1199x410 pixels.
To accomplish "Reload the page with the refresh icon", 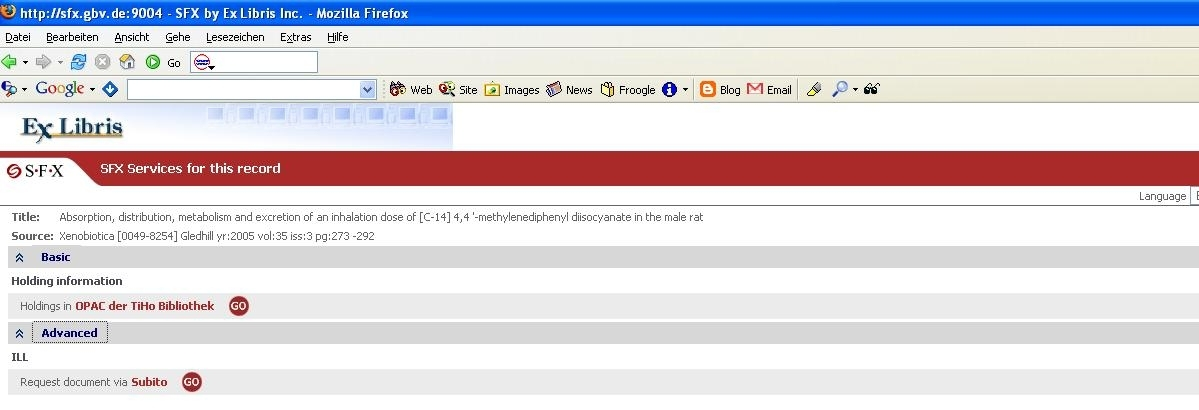I will 79,62.
